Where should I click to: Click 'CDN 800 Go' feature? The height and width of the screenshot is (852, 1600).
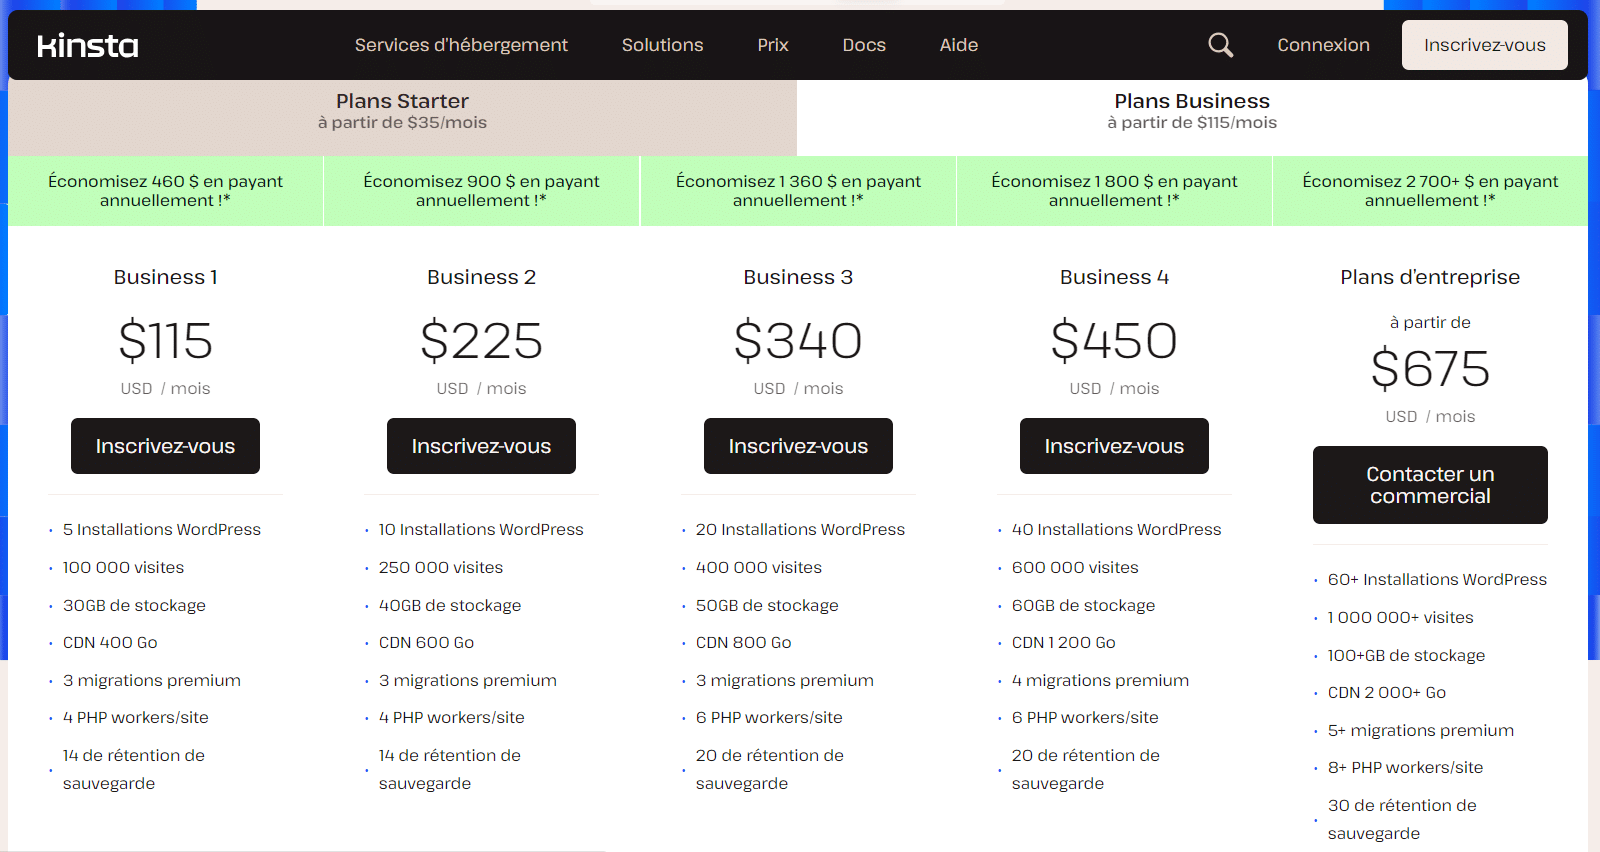743,642
